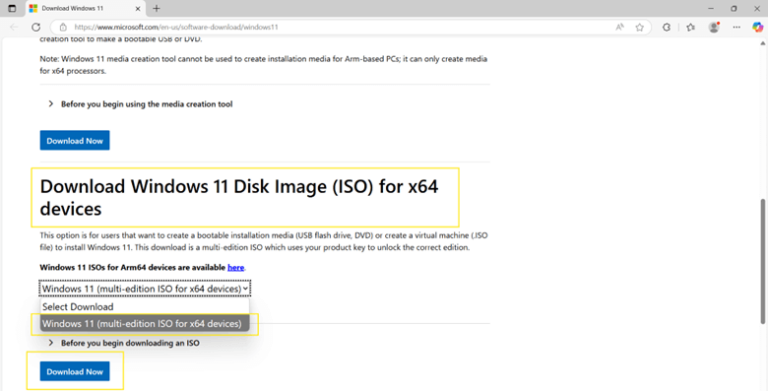Click Download Now under media creation tool
Viewport: 768px width, 391px height.
coord(74,141)
